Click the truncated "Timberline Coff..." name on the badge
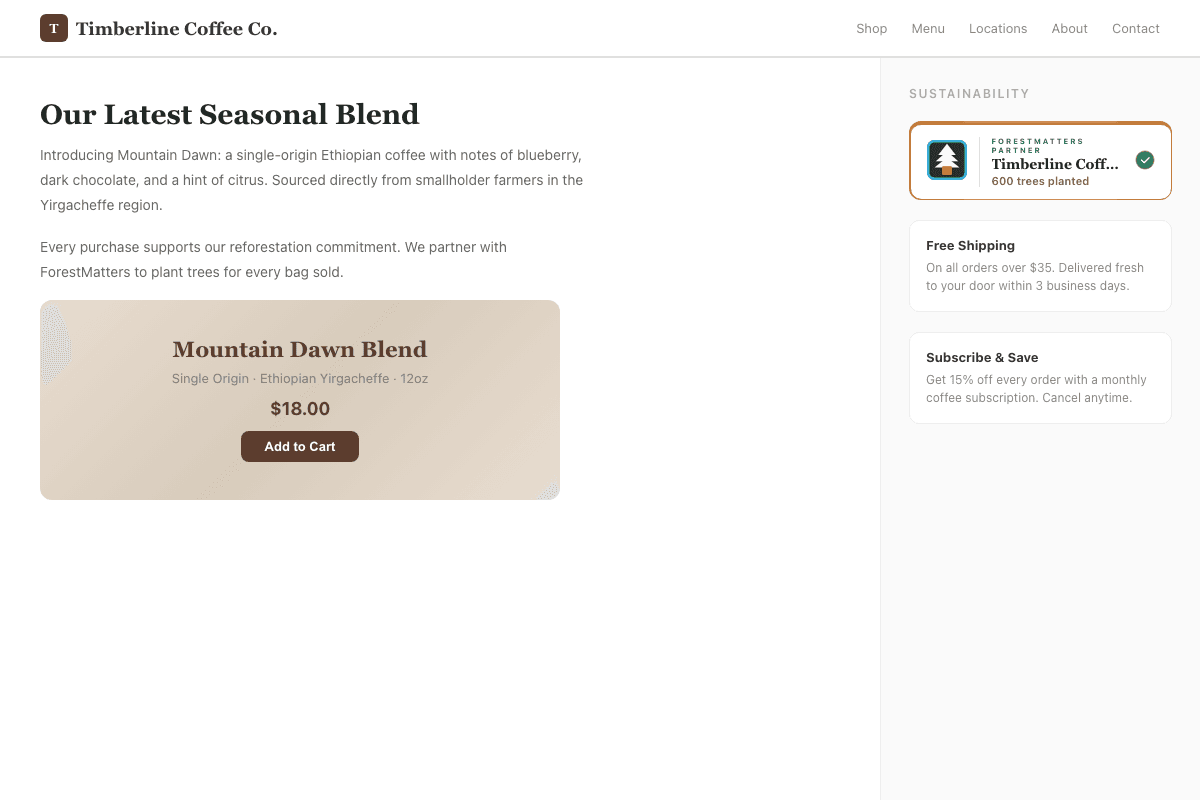 [x=1056, y=164]
